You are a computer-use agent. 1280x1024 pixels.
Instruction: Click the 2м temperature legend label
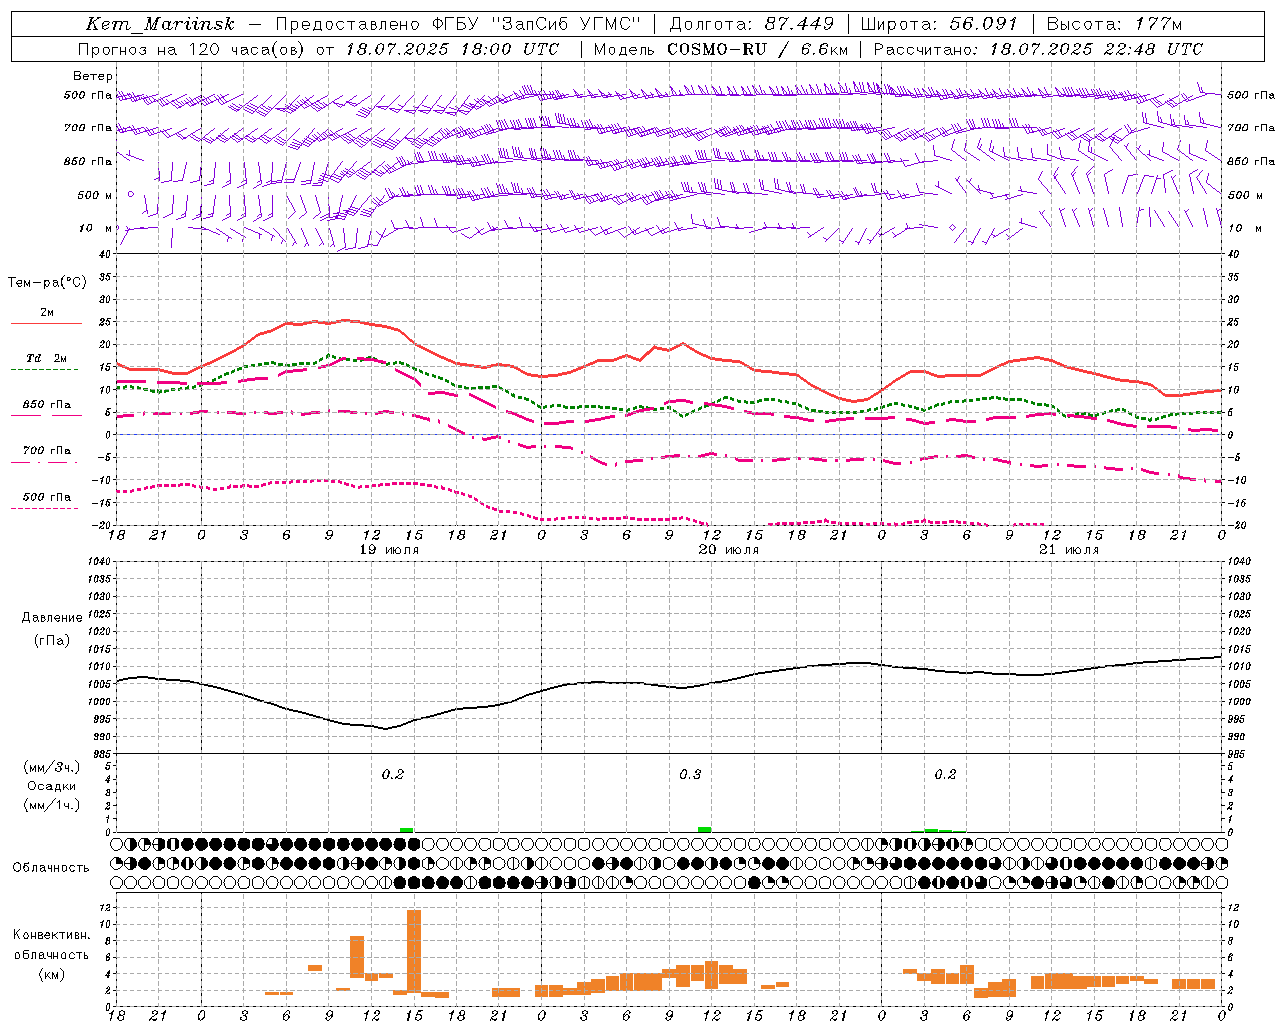coord(47,313)
